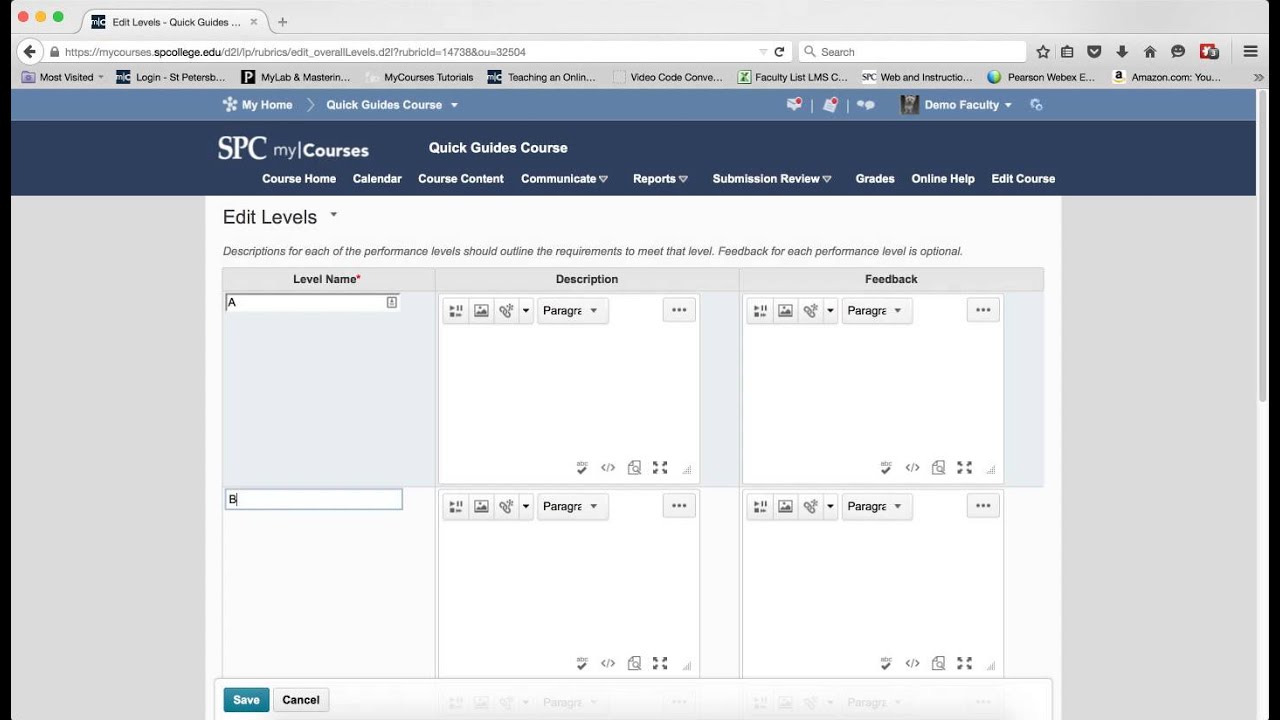The height and width of the screenshot is (720, 1280).
Task: Expand Edit Levels title dropdown arrow
Action: tap(334, 215)
